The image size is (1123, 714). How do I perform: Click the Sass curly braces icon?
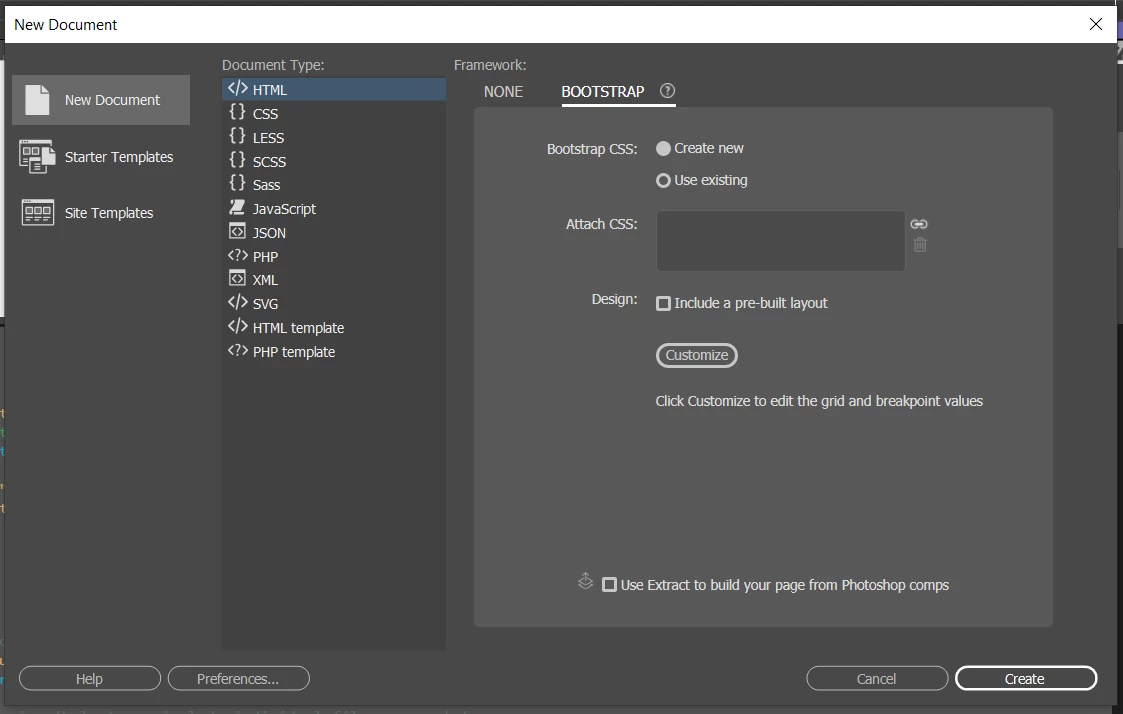[x=237, y=184]
